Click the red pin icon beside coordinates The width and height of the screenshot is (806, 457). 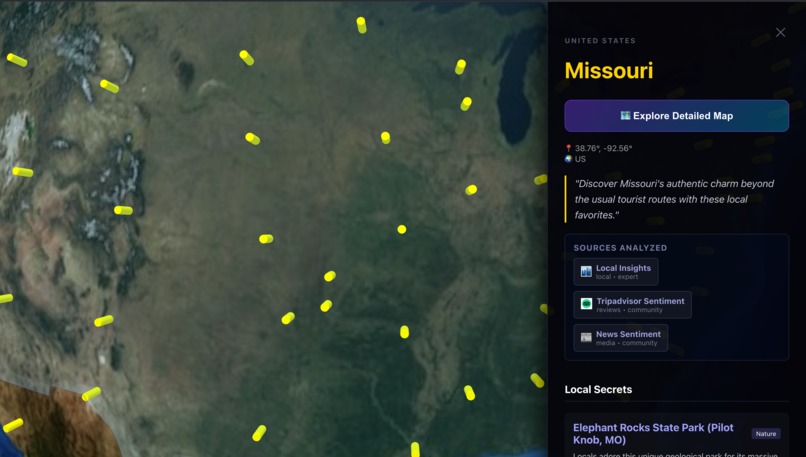[569, 148]
